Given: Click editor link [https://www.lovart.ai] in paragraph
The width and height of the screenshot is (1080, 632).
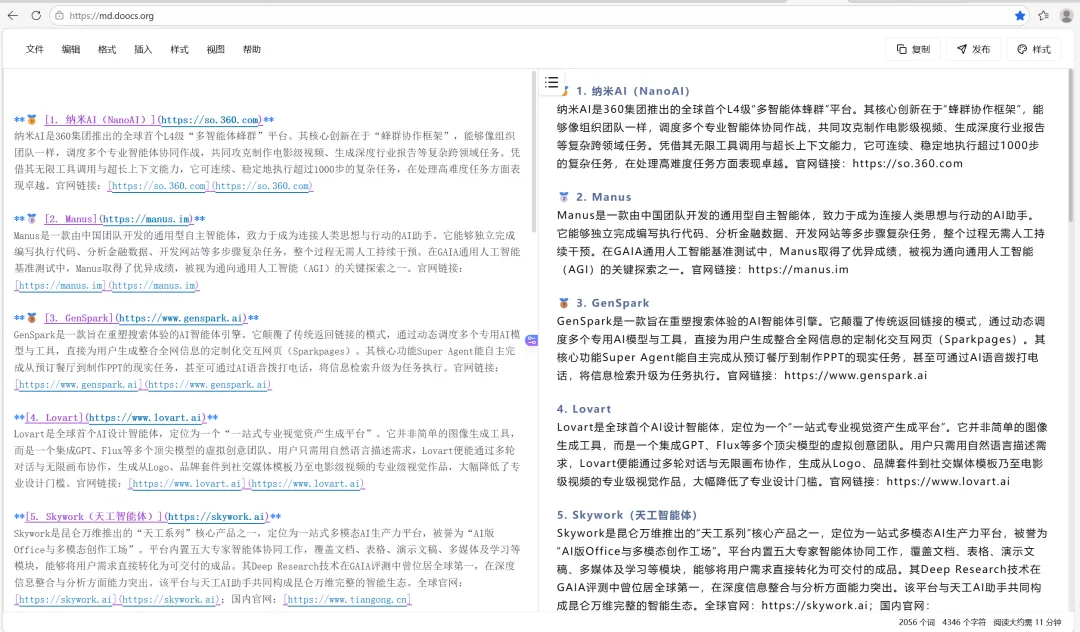Looking at the screenshot, I should tap(187, 484).
